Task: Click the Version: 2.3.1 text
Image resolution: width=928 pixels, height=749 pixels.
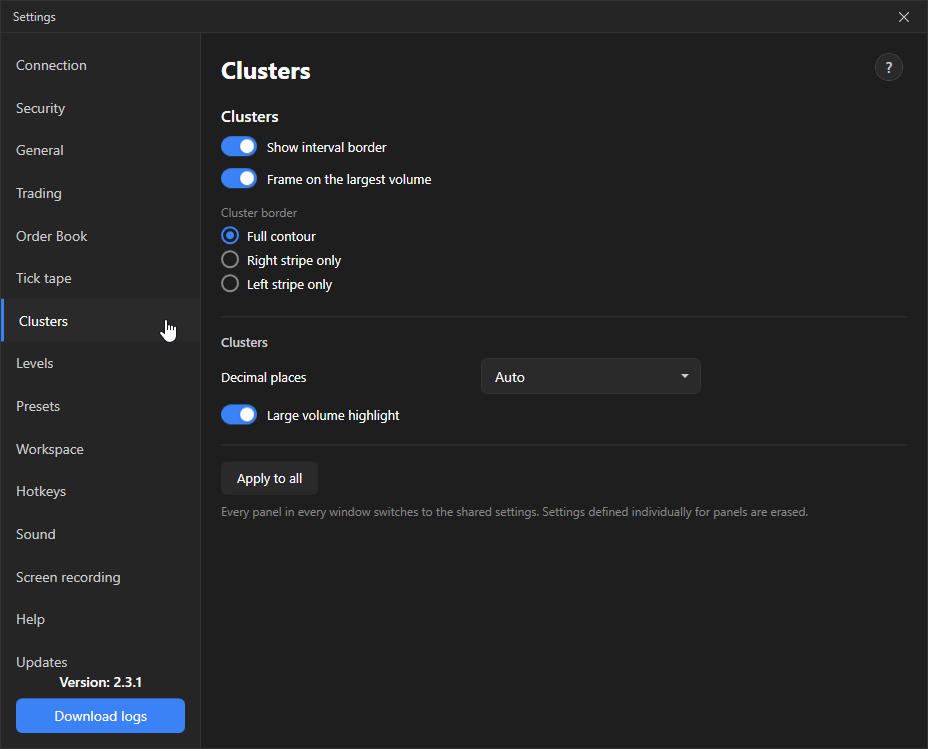Action: point(101,682)
